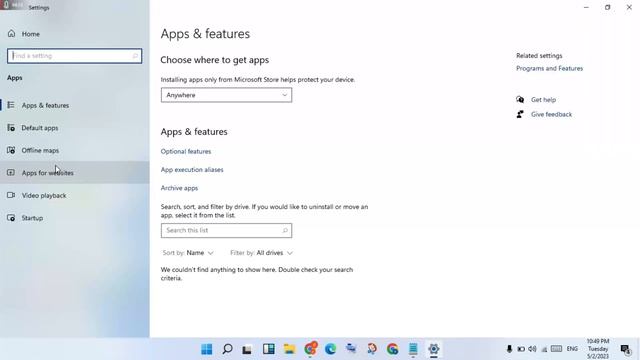Open Task View on the taskbar
Viewport: 640px width, 360px height.
[247, 349]
